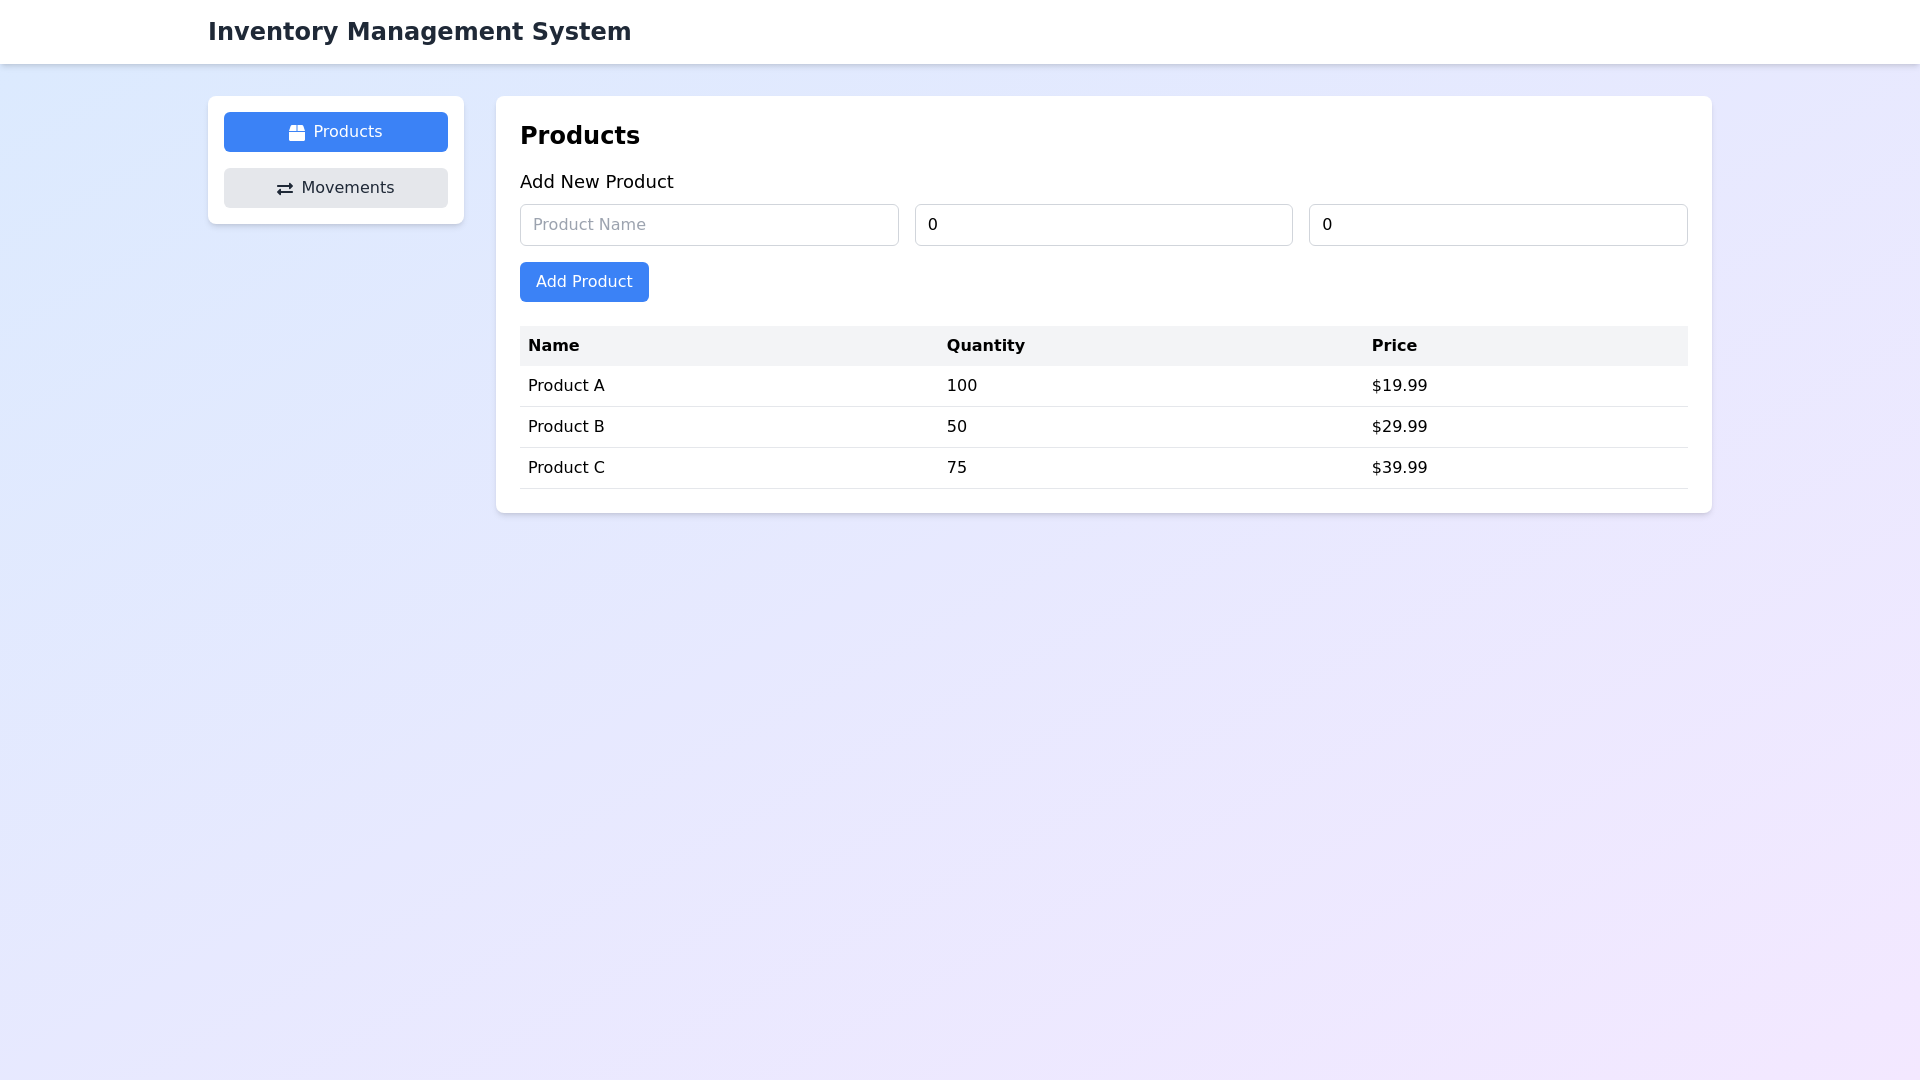Select the Product C row name
Viewport: 1920px width, 1080px height.
[x=566, y=468]
